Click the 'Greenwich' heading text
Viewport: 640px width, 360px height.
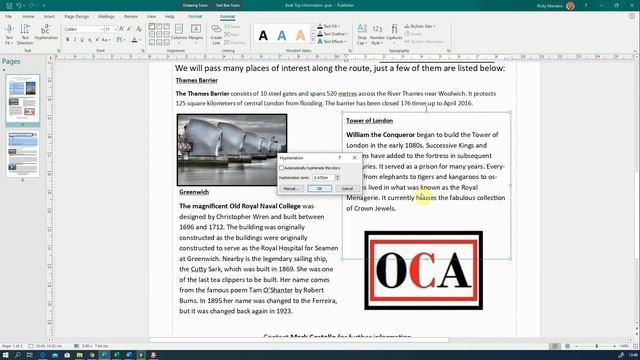(x=194, y=192)
